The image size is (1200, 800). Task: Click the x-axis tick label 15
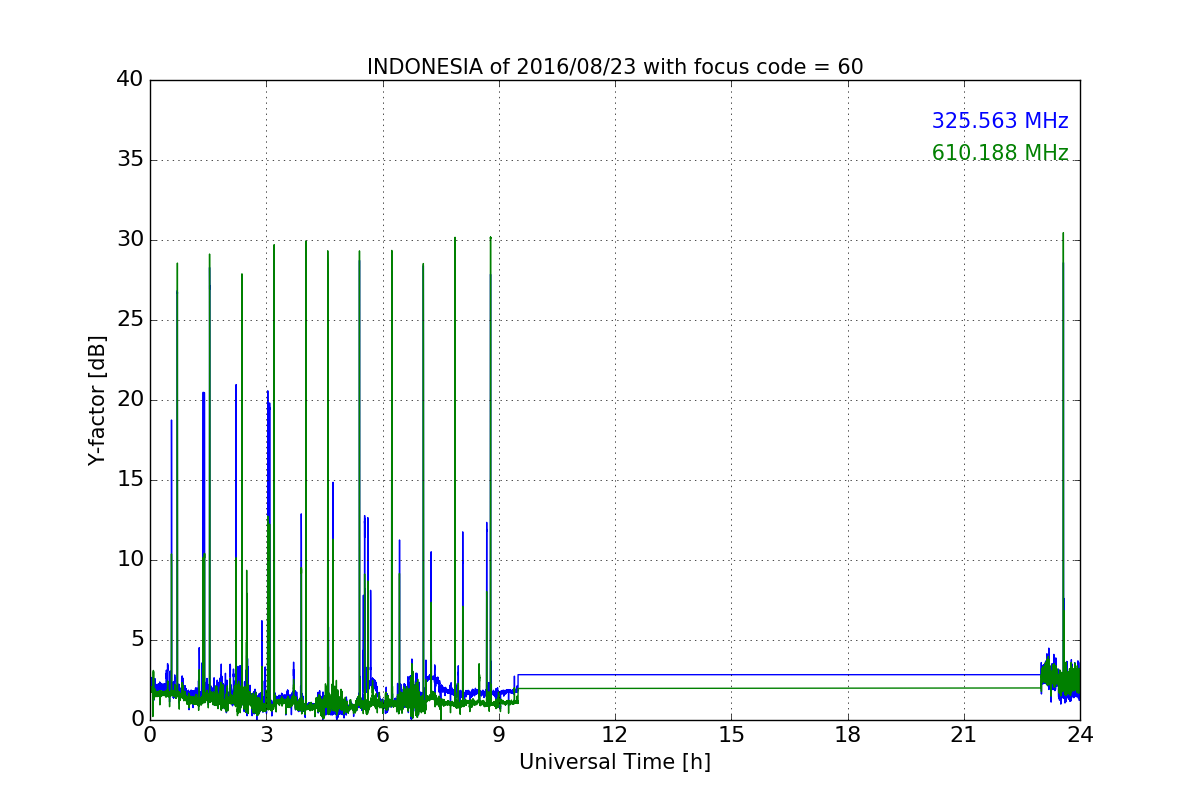coord(731,735)
